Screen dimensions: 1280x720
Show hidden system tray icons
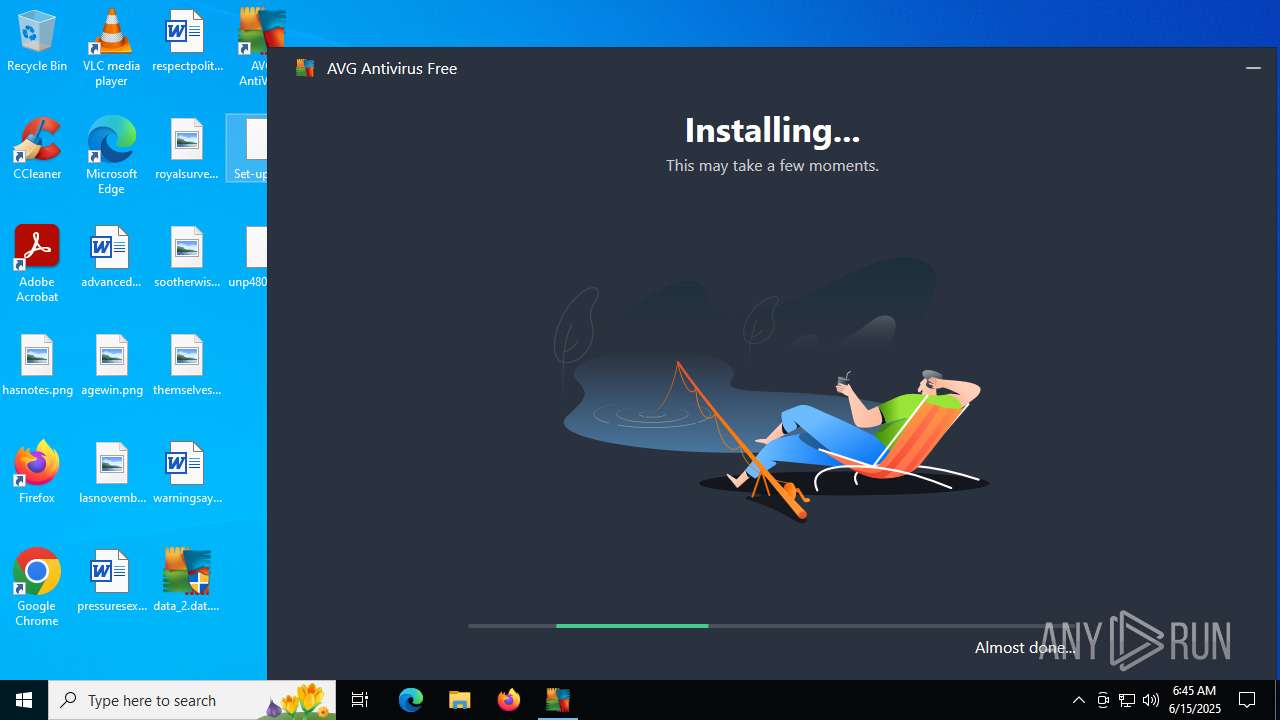coord(1078,700)
